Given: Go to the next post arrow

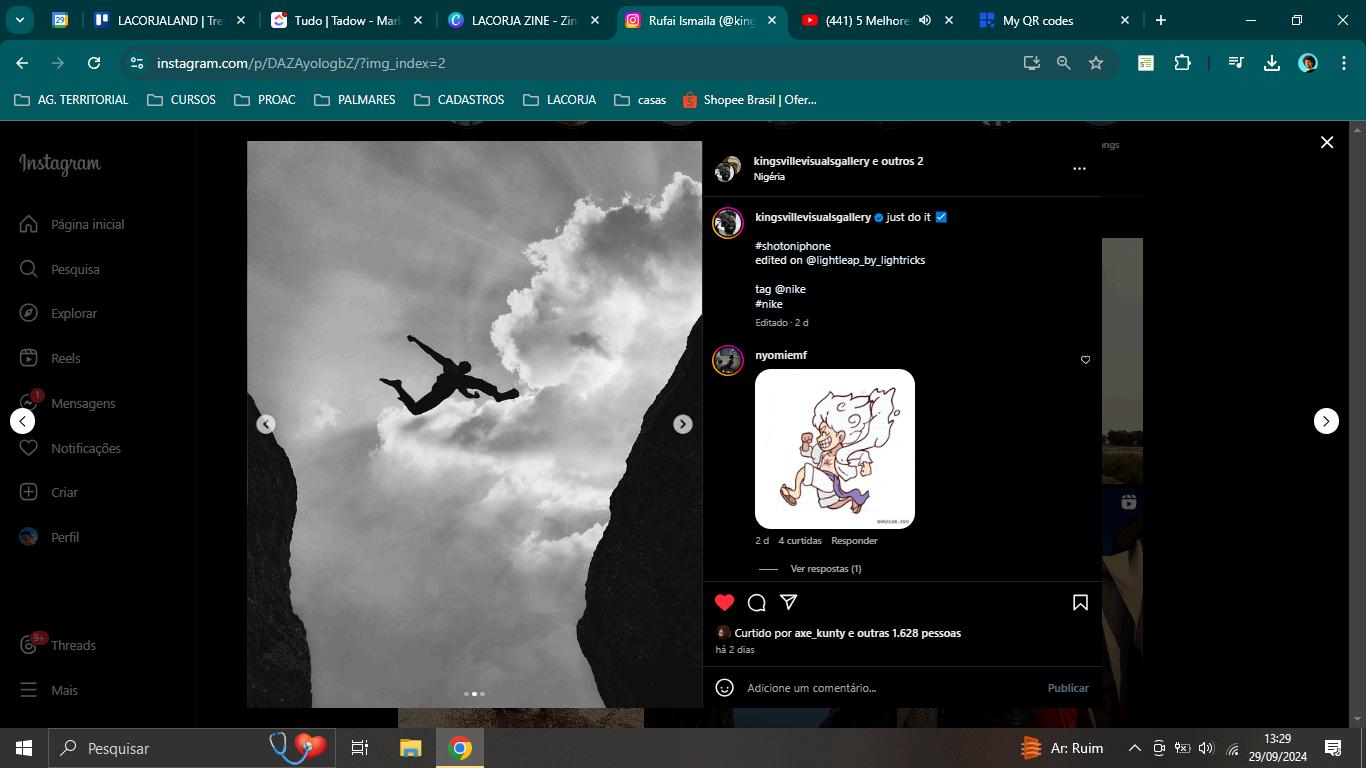Looking at the screenshot, I should click(1326, 421).
